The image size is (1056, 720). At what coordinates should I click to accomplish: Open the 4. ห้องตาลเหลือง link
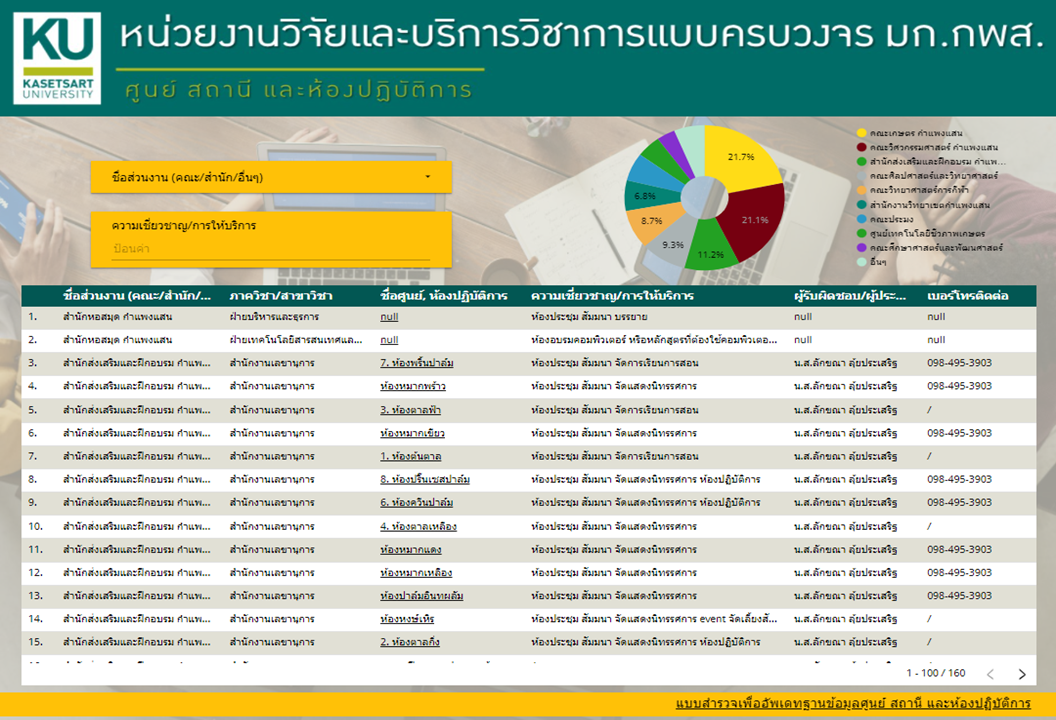[418, 527]
